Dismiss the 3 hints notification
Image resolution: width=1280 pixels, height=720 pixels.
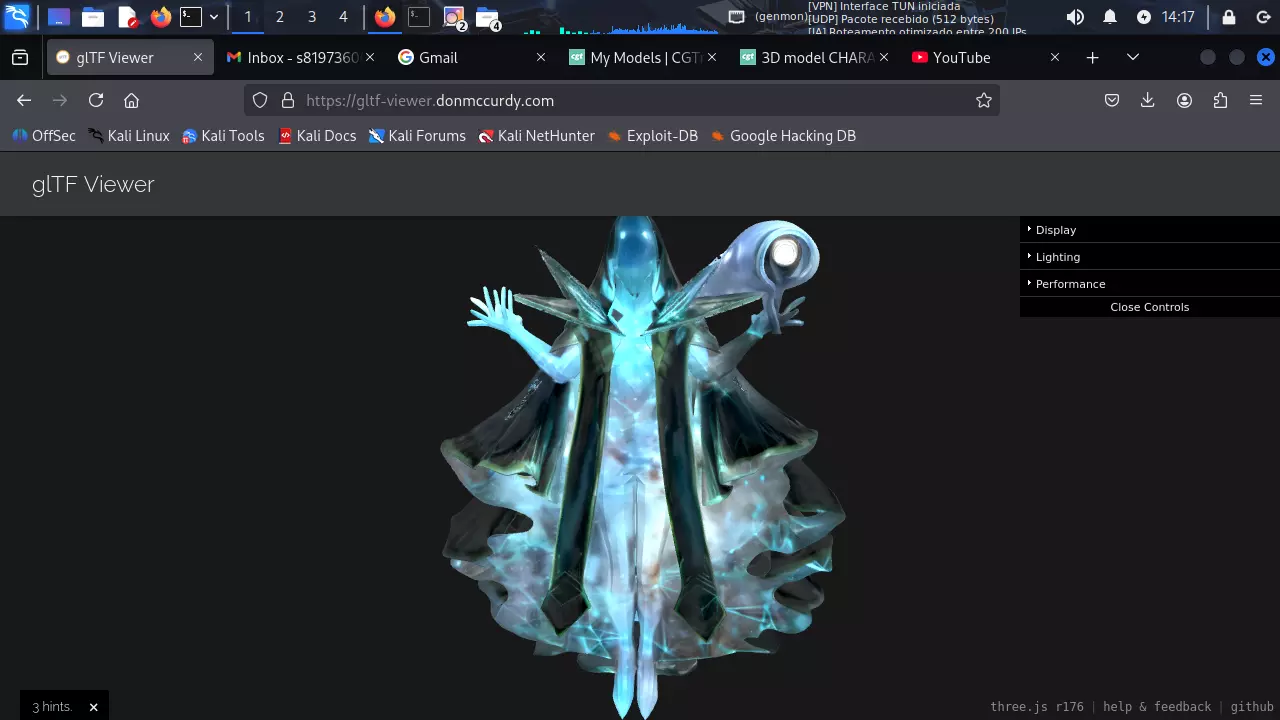point(93,707)
